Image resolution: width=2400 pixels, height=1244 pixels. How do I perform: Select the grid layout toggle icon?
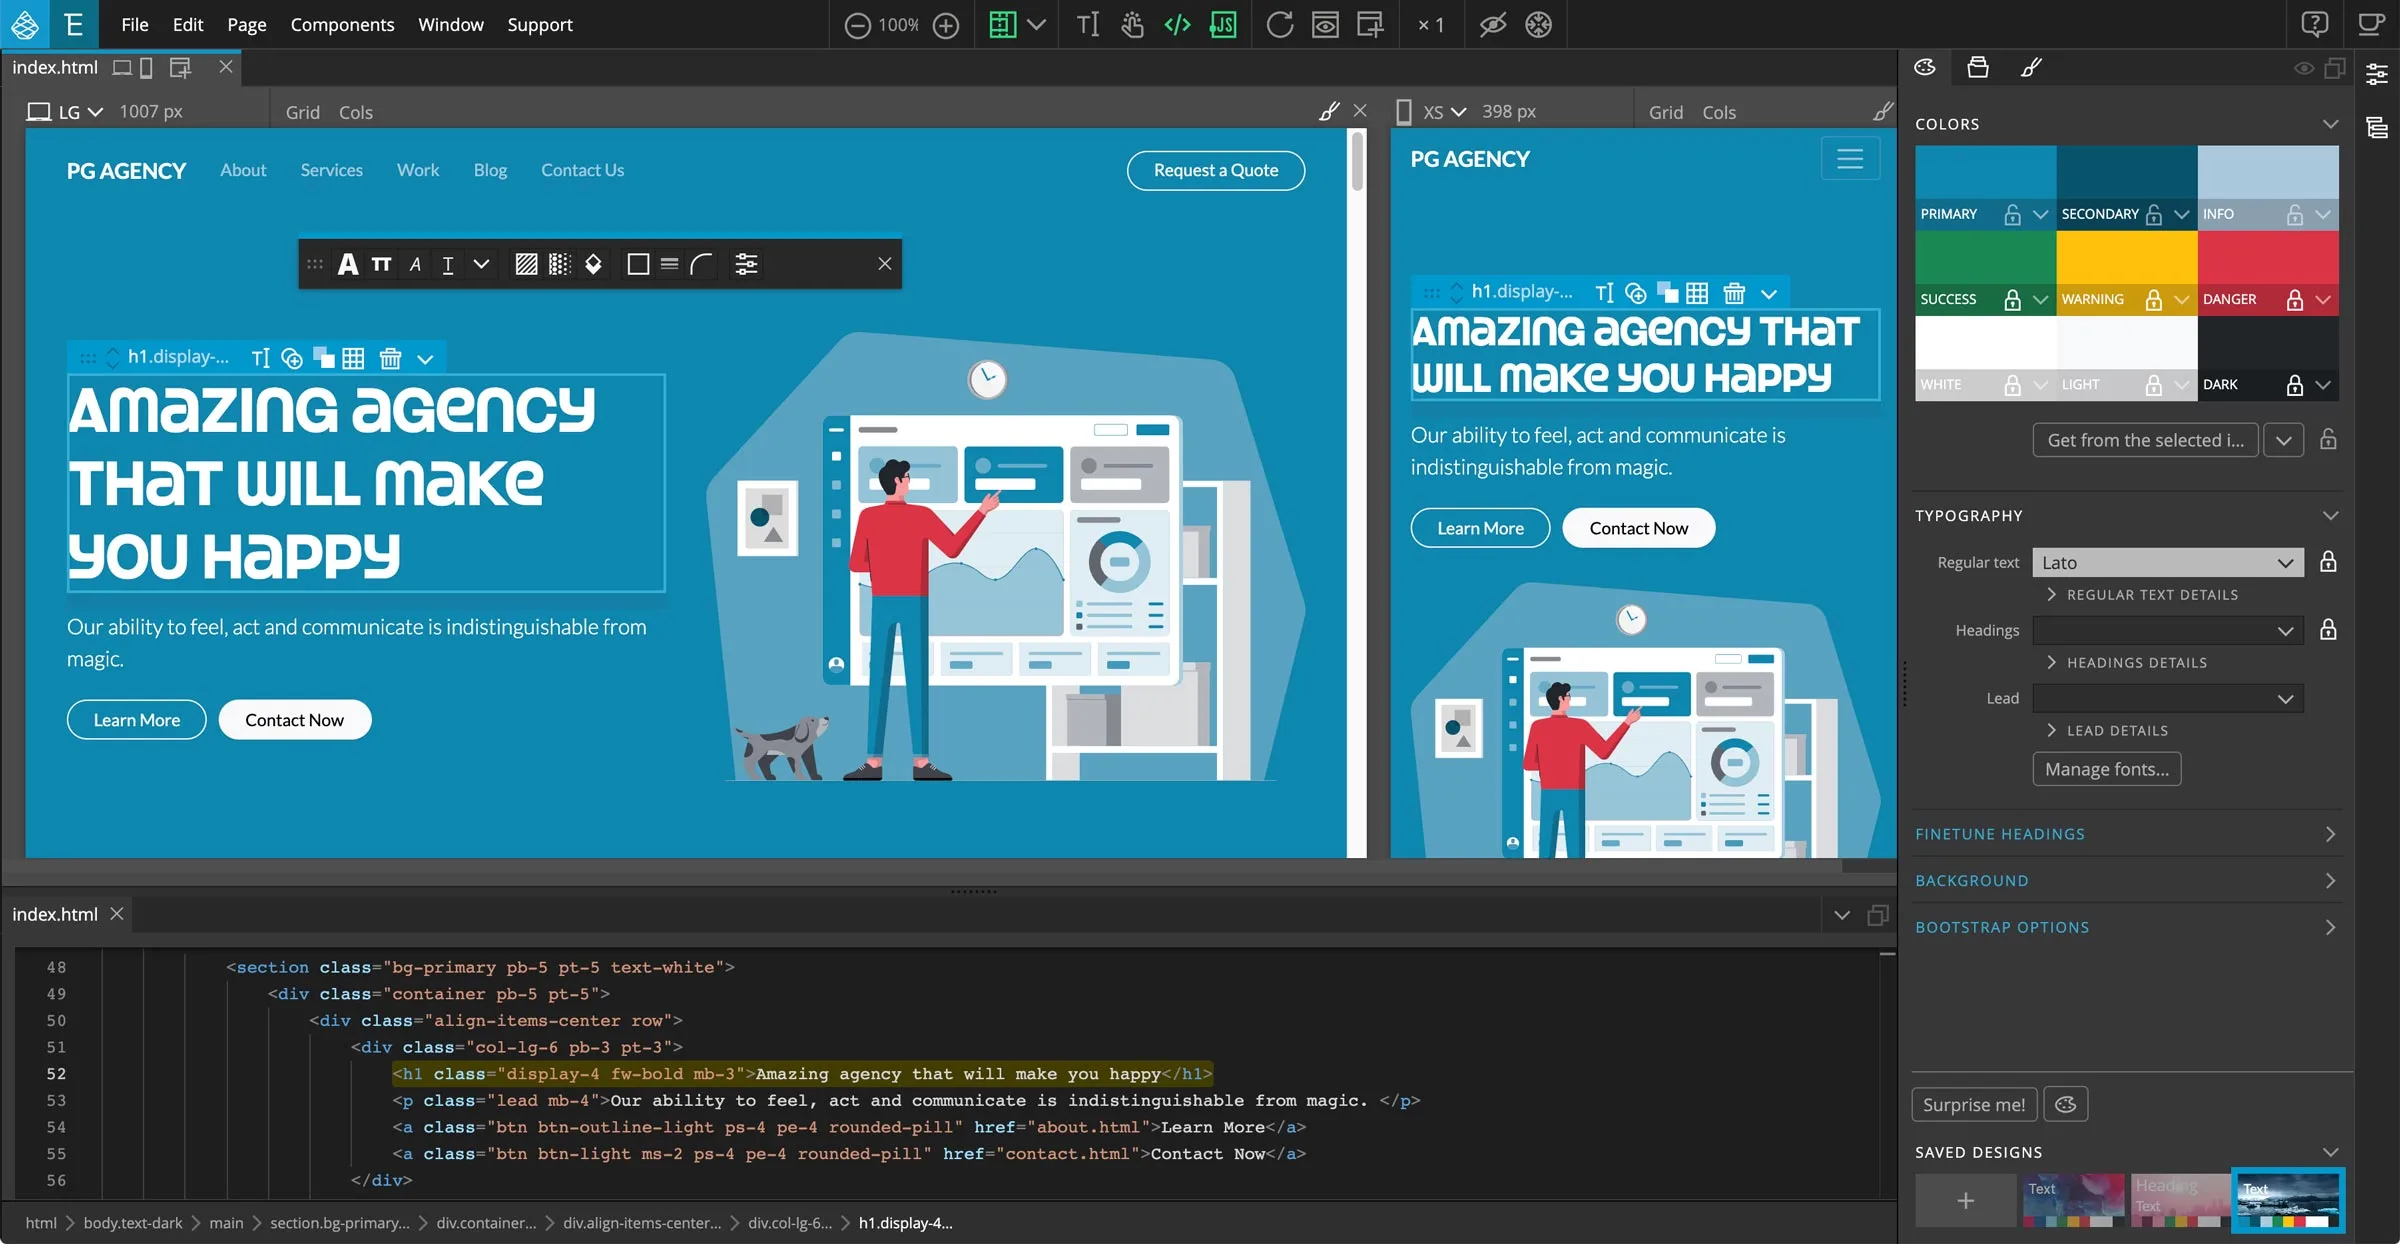point(1001,24)
